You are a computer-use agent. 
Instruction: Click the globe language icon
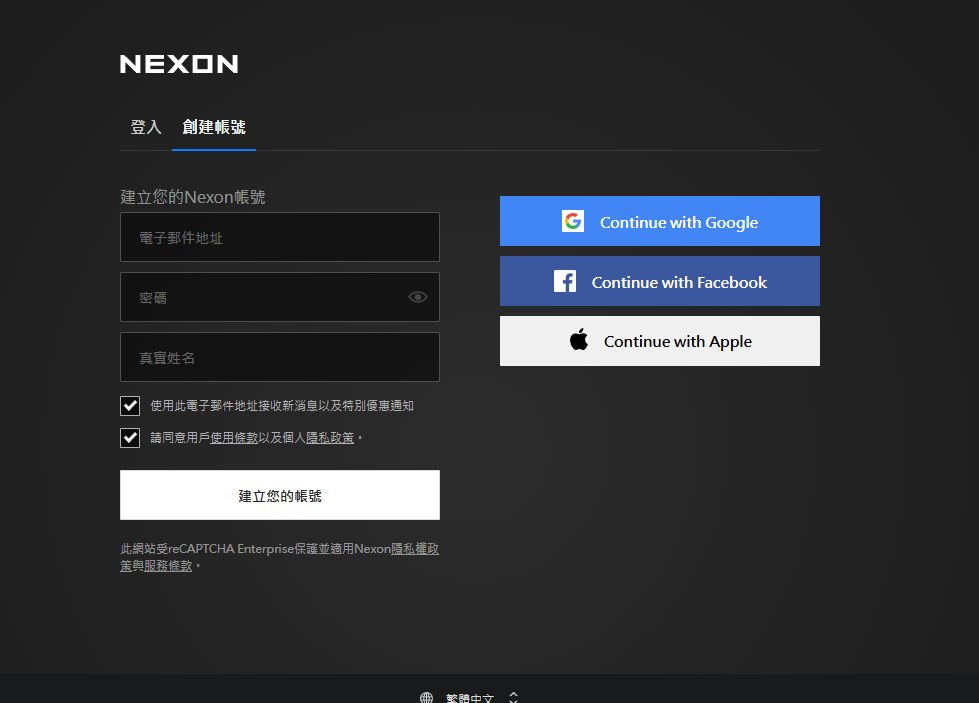(426, 697)
